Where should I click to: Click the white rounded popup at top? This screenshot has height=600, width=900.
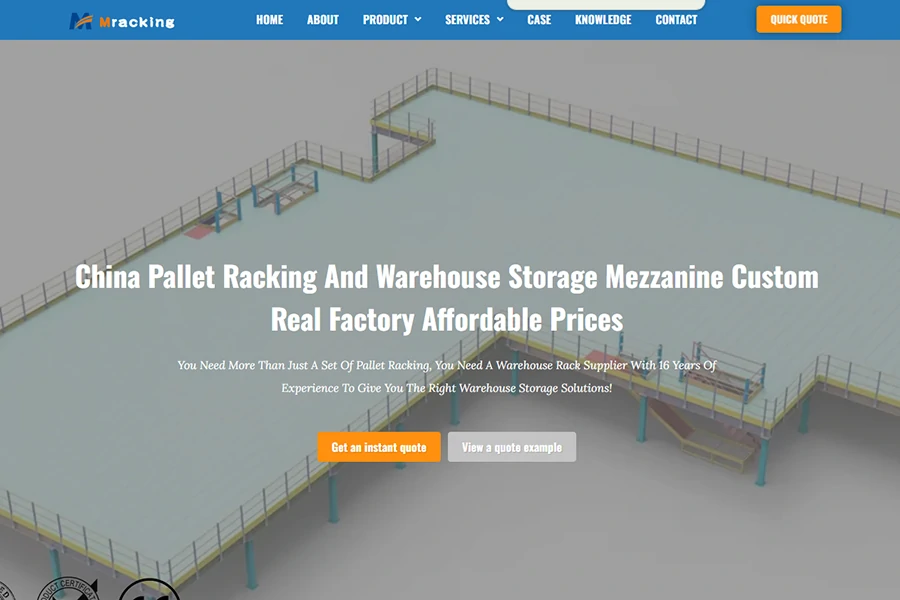pyautogui.click(x=606, y=5)
